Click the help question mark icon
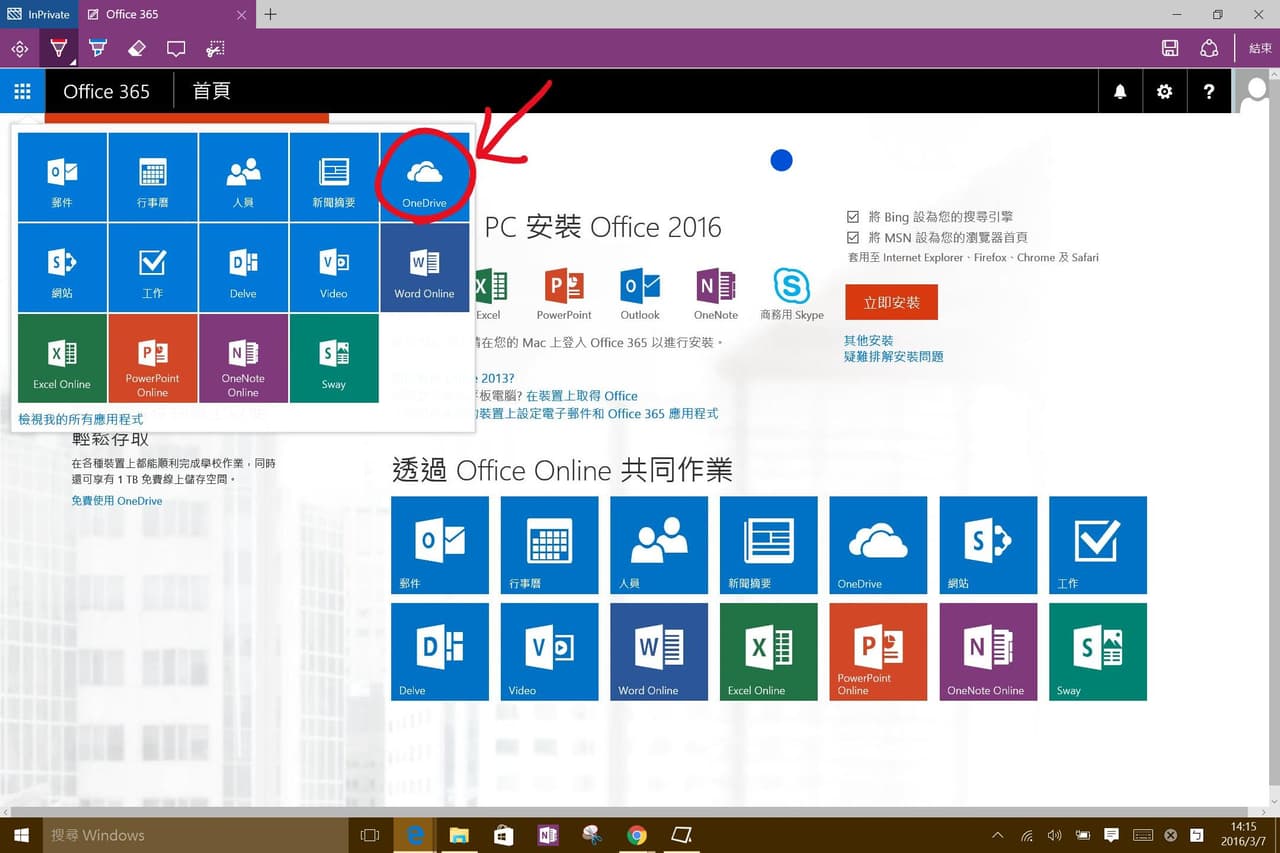Viewport: 1280px width, 853px height. coord(1209,91)
